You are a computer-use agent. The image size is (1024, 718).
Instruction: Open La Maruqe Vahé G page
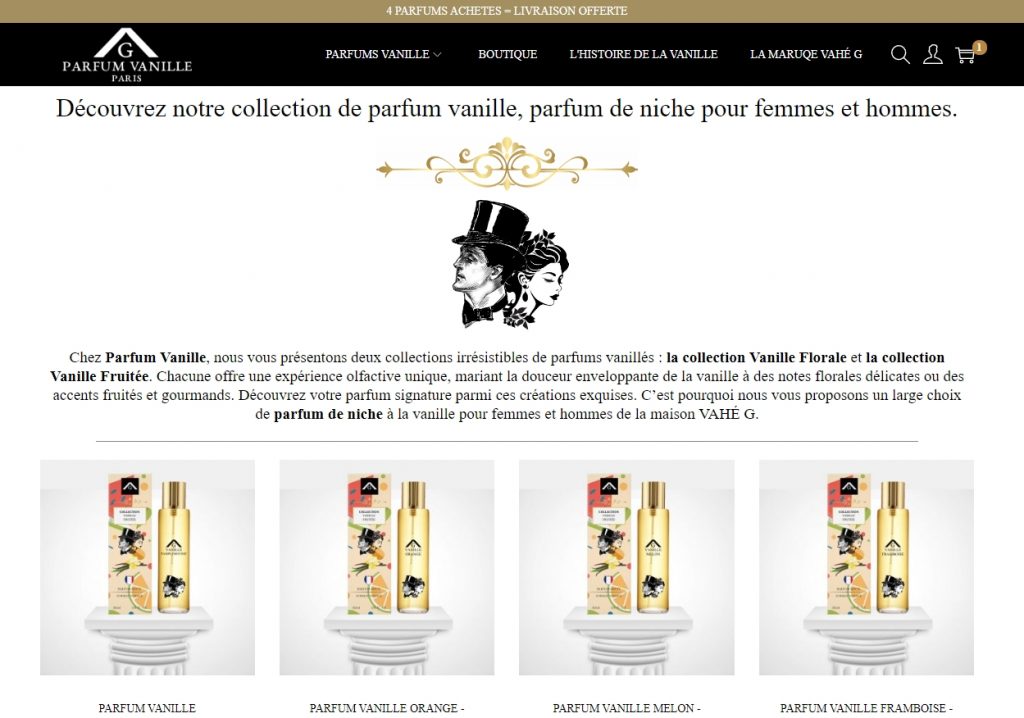(806, 54)
